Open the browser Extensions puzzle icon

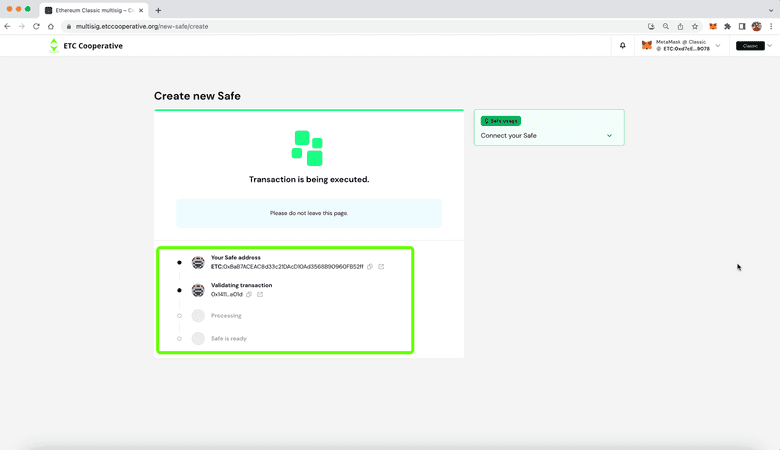coord(727,26)
